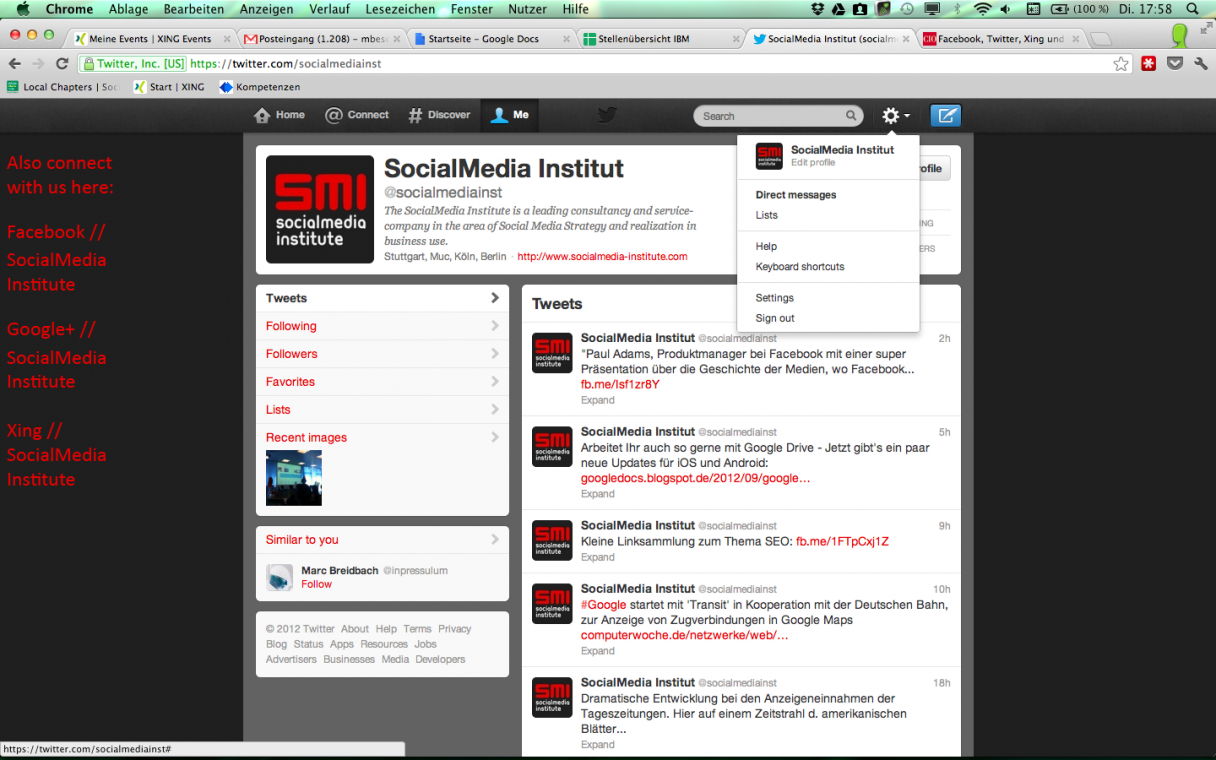
Task: Click the search magnifier icon
Action: (x=852, y=116)
